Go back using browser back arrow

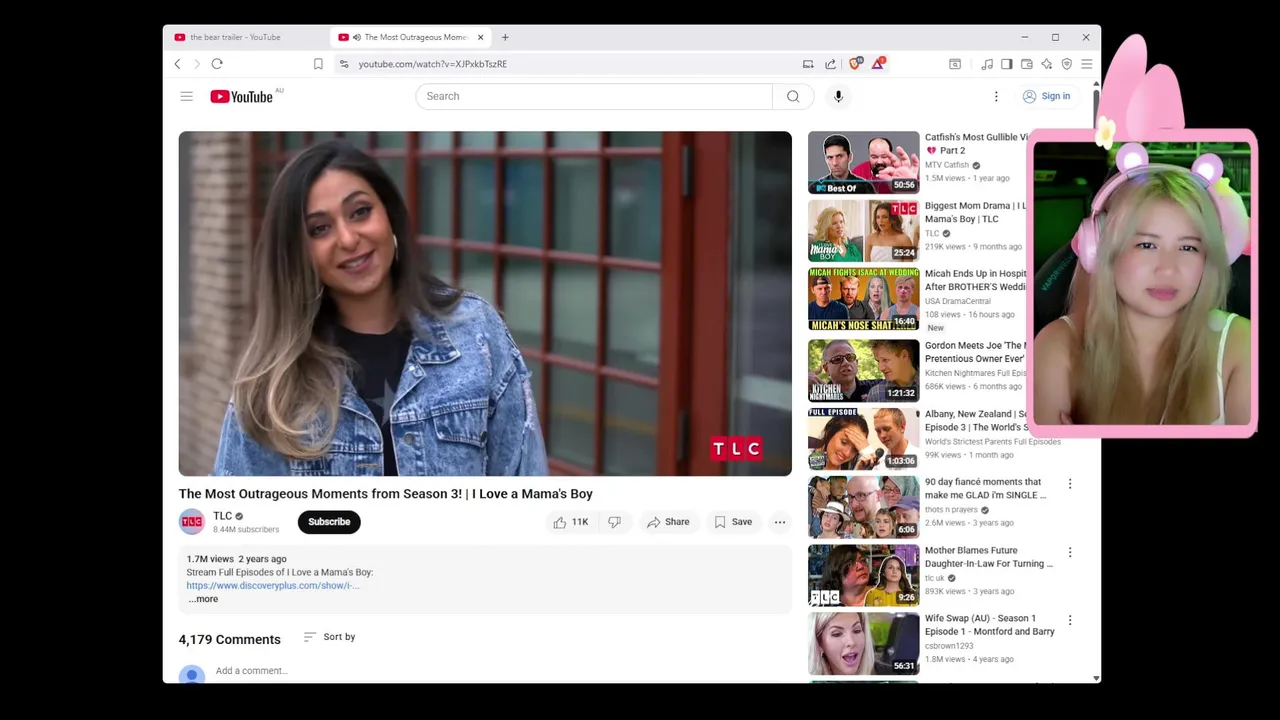178,64
